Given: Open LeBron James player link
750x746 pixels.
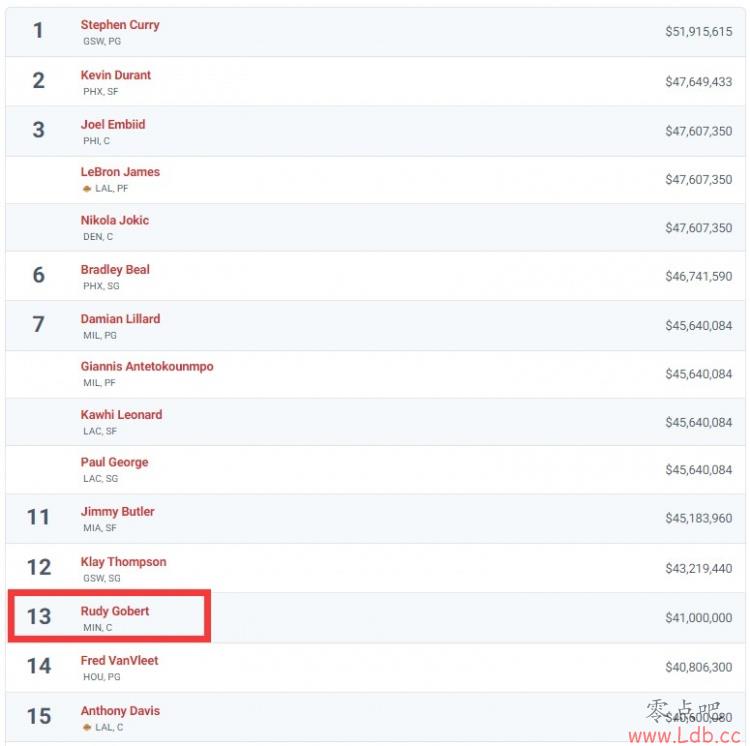Looking at the screenshot, I should point(120,172).
